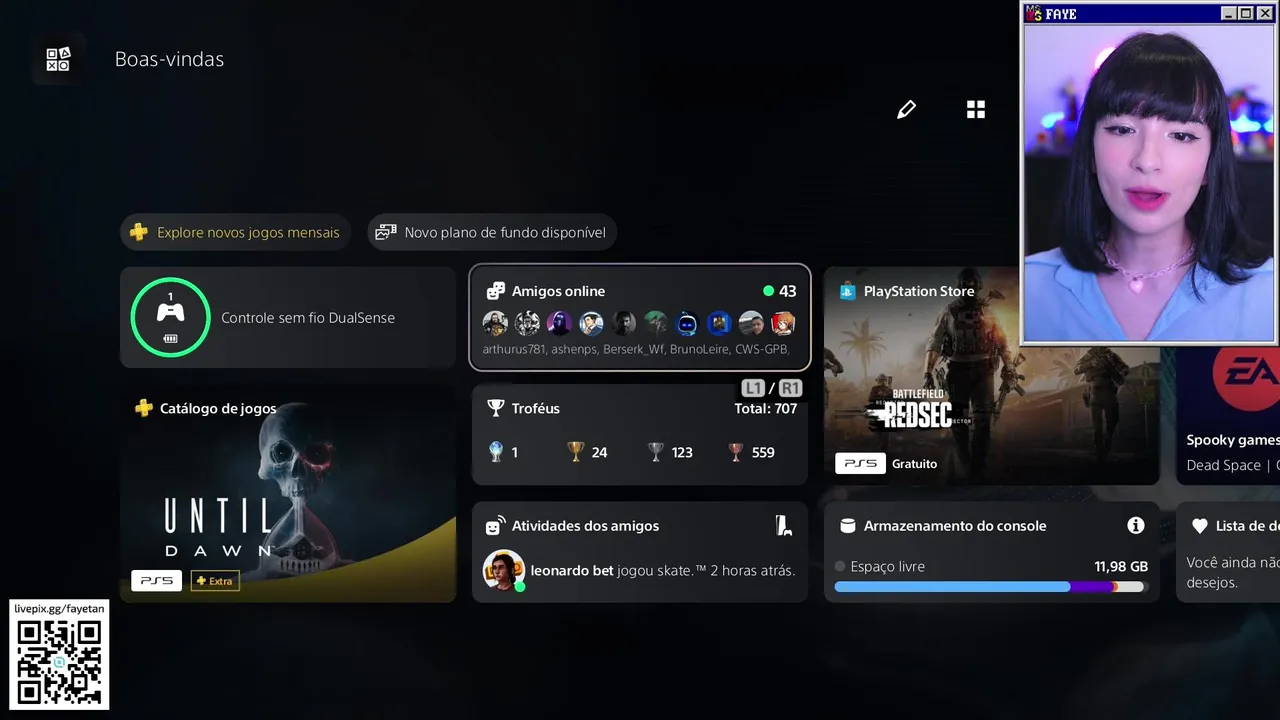1280x720 pixels.
Task: Select the bronze trophy icon showing 559
Action: pyautogui.click(x=735, y=452)
